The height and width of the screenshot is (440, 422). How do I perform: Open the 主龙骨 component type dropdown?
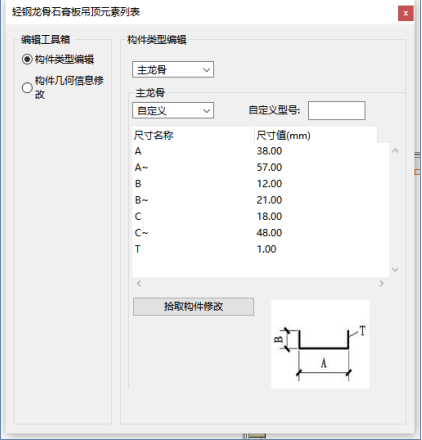173,70
